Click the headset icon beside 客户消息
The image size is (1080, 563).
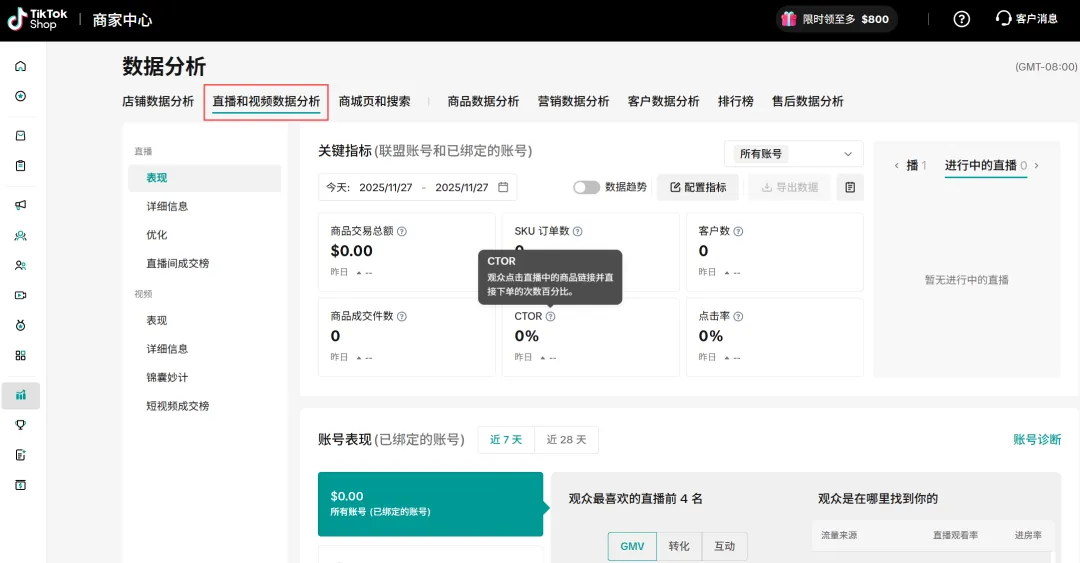[x=1003, y=18]
